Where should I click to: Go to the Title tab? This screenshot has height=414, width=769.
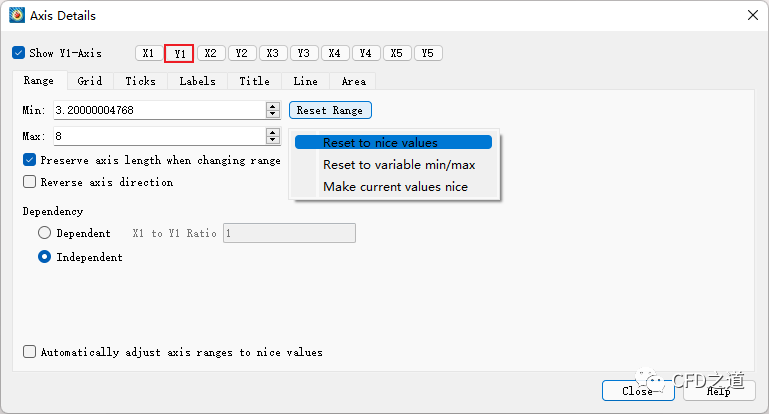click(255, 81)
